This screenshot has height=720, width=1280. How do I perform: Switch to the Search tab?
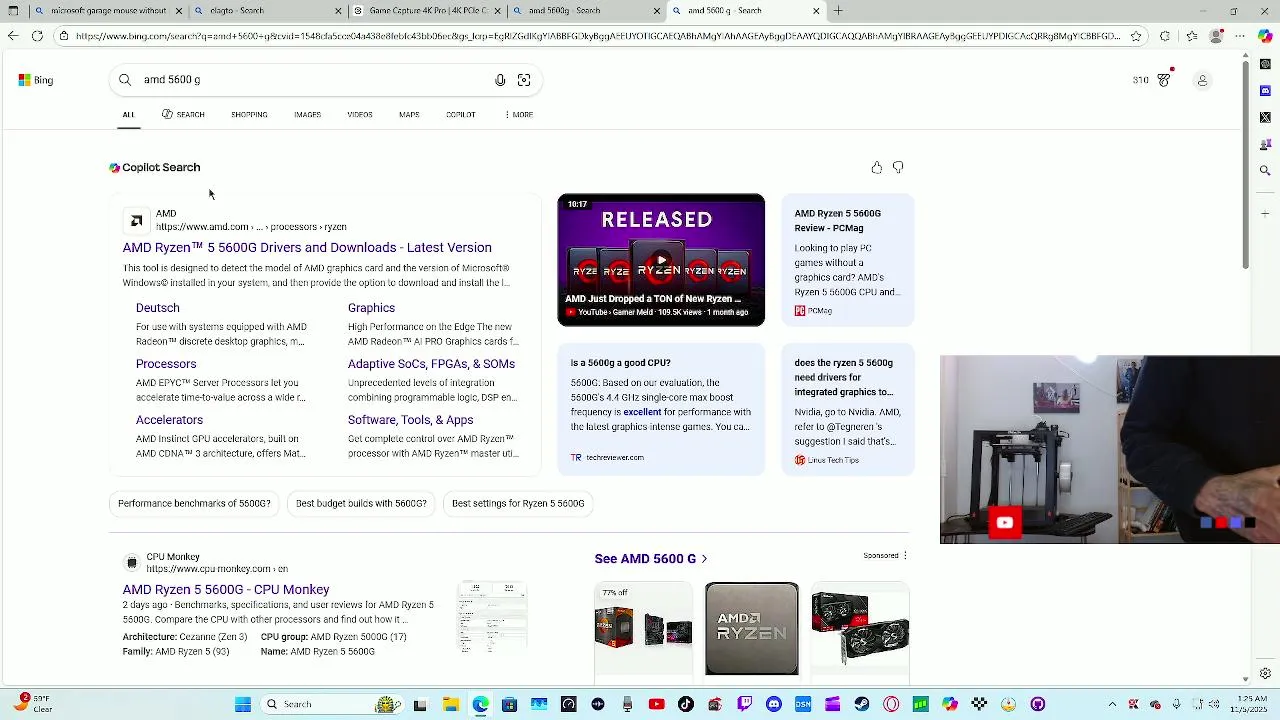pyautogui.click(x=183, y=115)
